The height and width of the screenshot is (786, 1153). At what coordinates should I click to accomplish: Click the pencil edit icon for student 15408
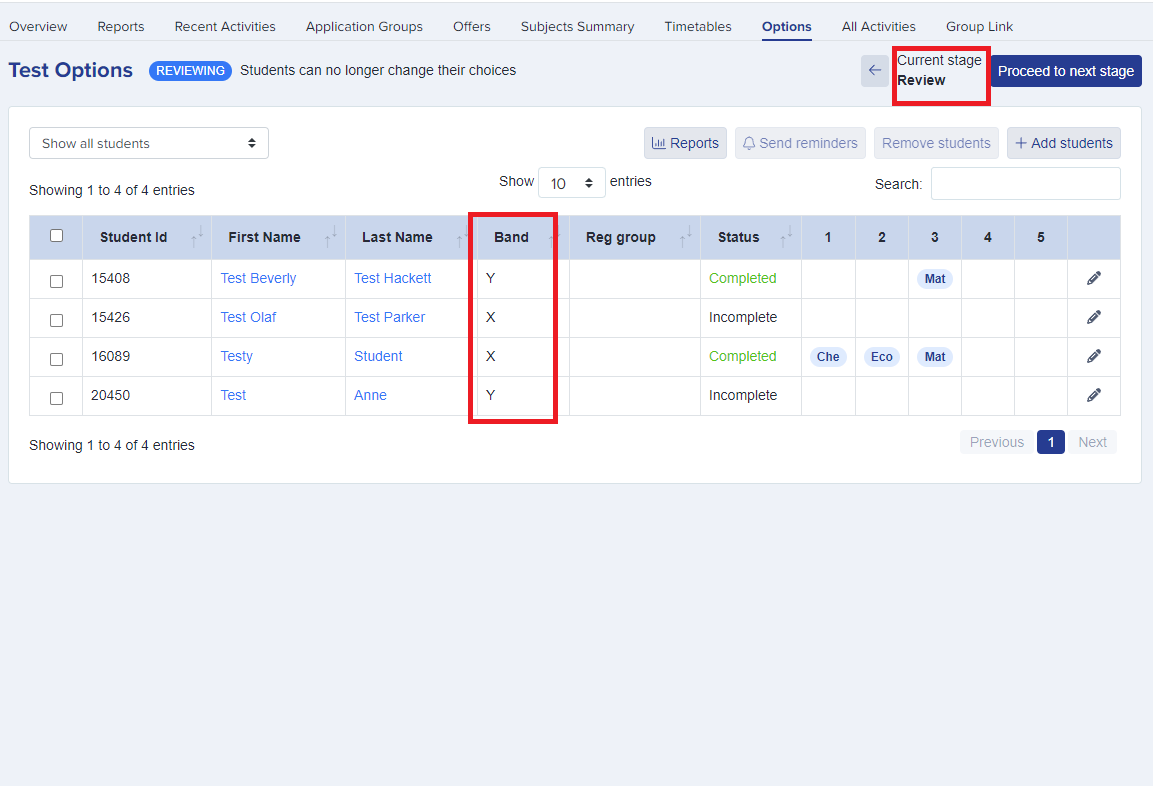click(x=1093, y=278)
